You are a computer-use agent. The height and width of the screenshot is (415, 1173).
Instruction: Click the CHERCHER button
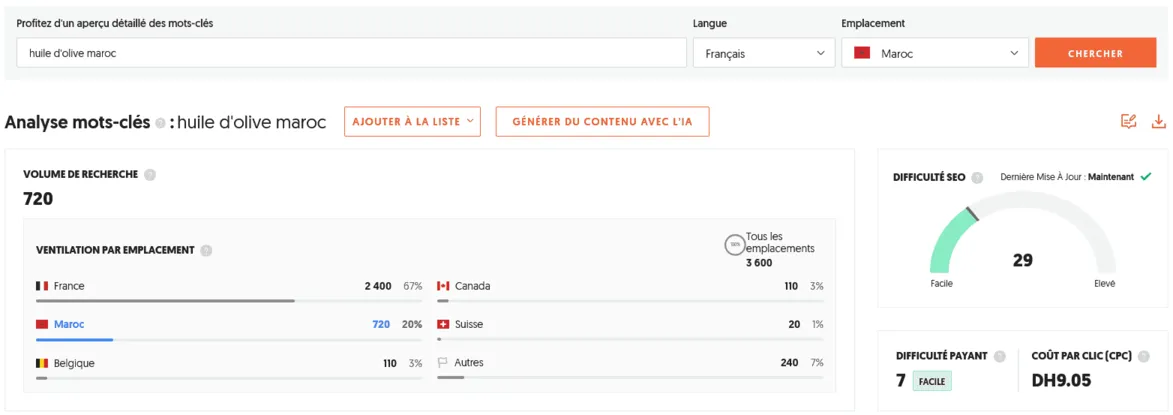(x=1095, y=53)
